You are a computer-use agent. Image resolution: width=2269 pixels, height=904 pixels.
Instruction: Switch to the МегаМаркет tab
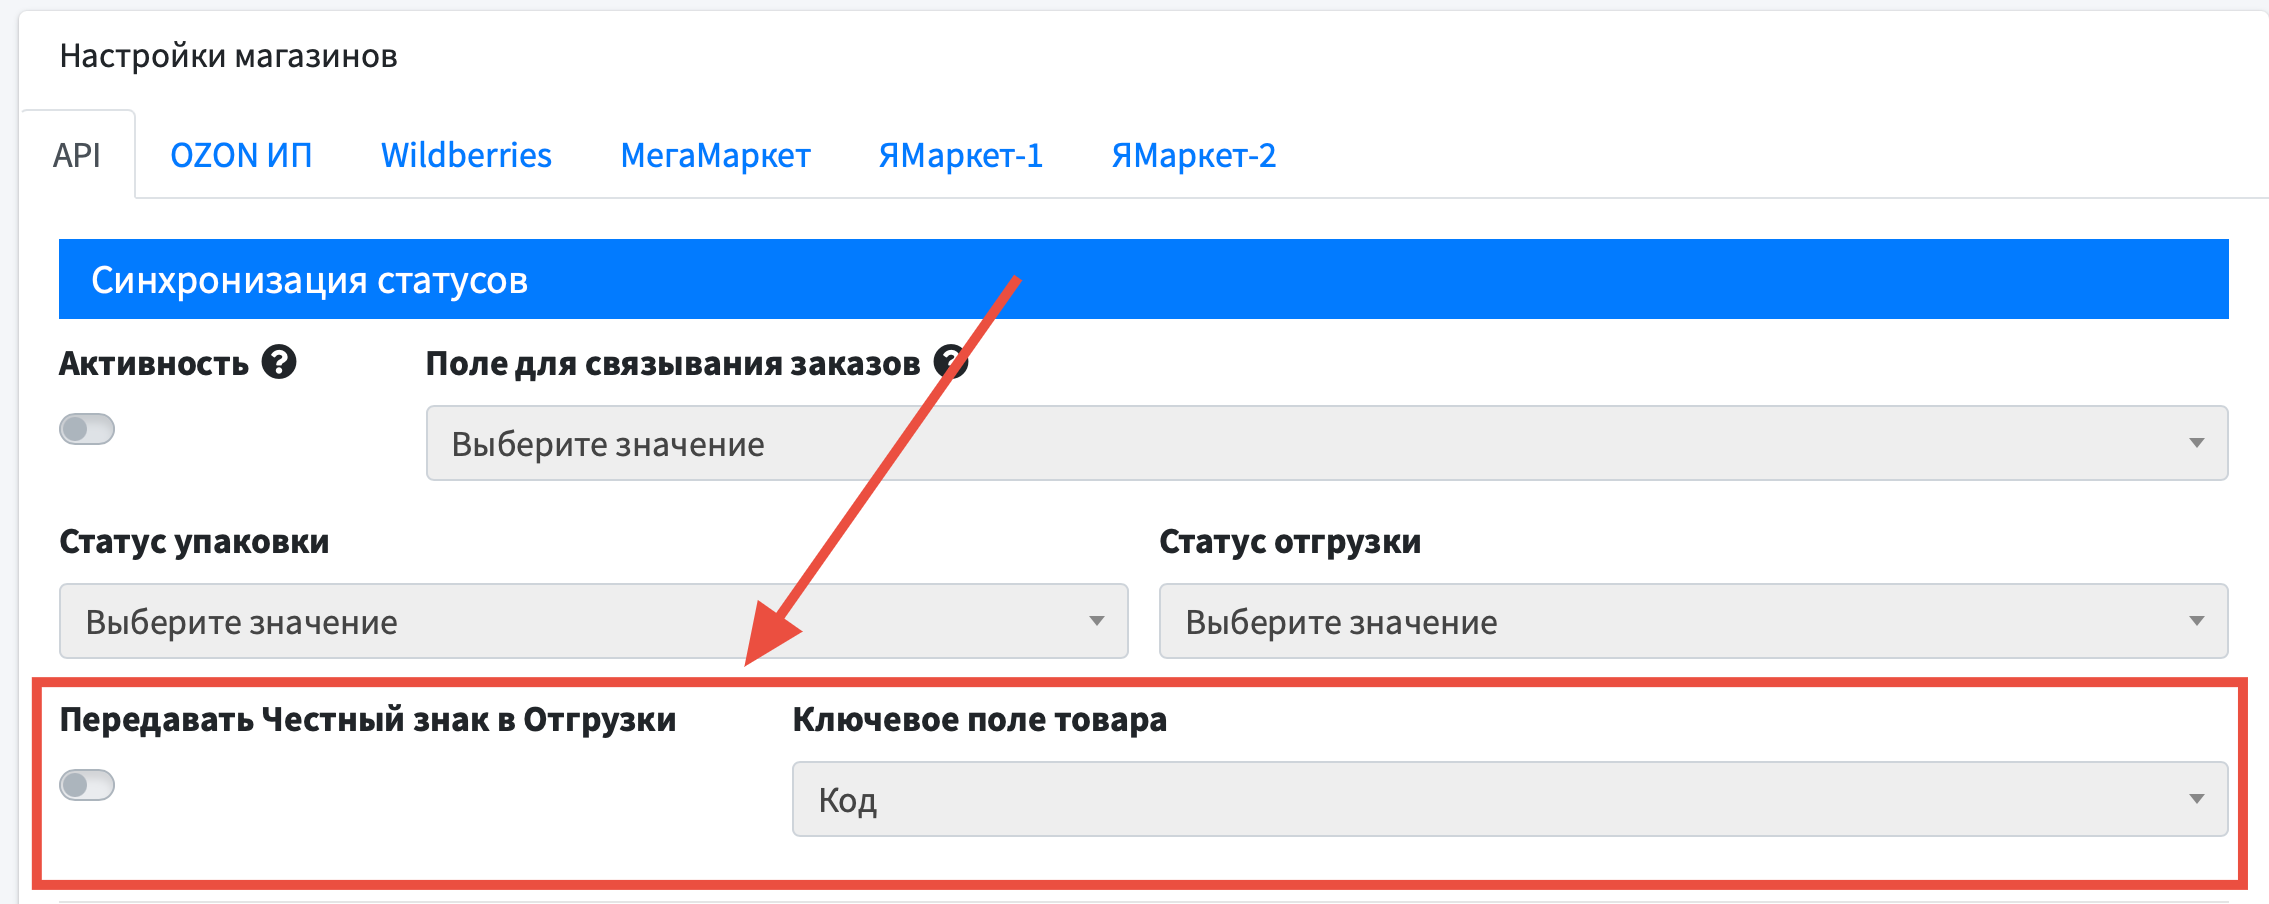[715, 155]
